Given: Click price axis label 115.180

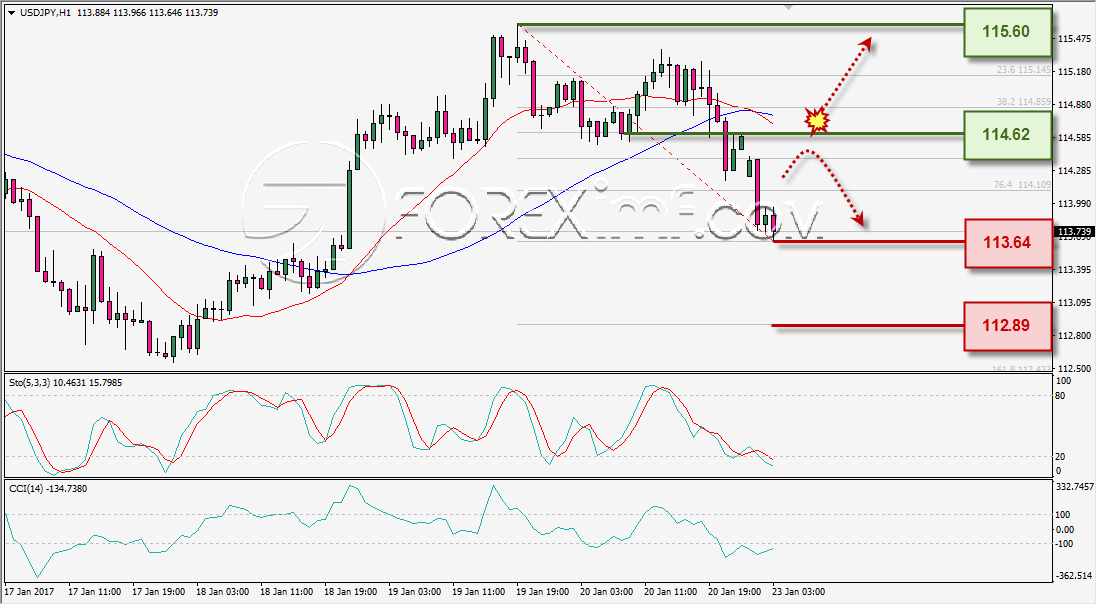Looking at the screenshot, I should [1075, 71].
